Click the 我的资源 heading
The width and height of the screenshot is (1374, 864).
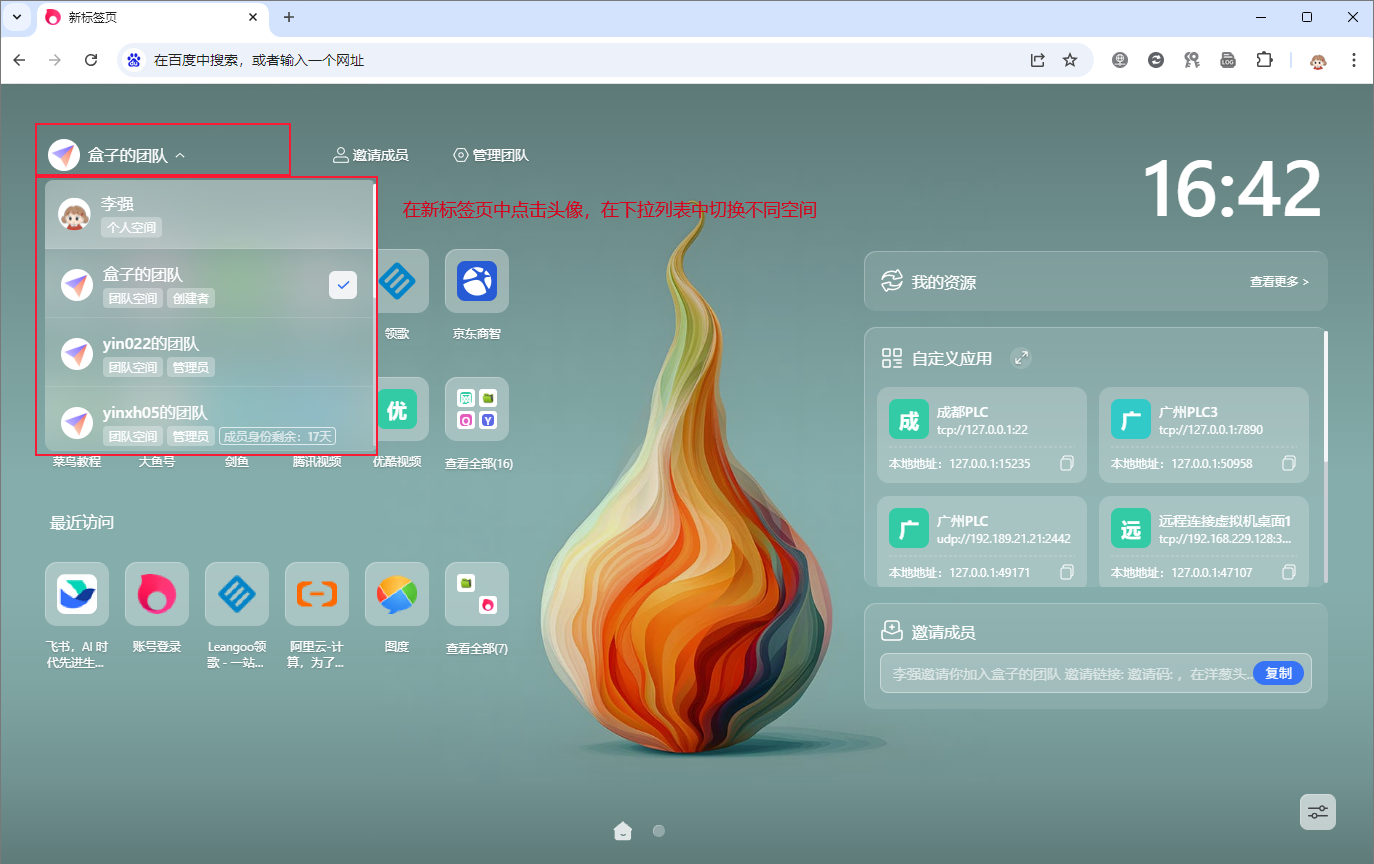[944, 282]
